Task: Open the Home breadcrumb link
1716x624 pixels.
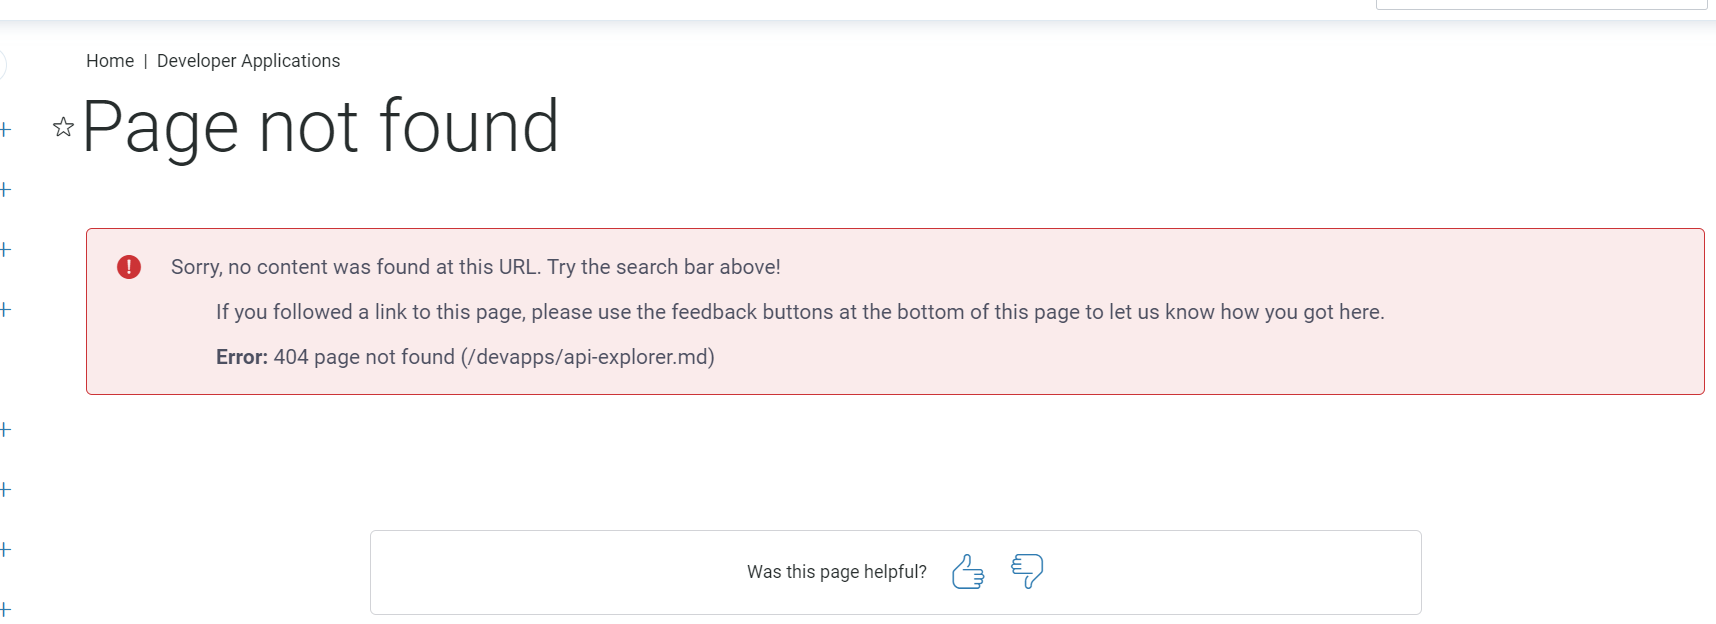Action: point(110,61)
